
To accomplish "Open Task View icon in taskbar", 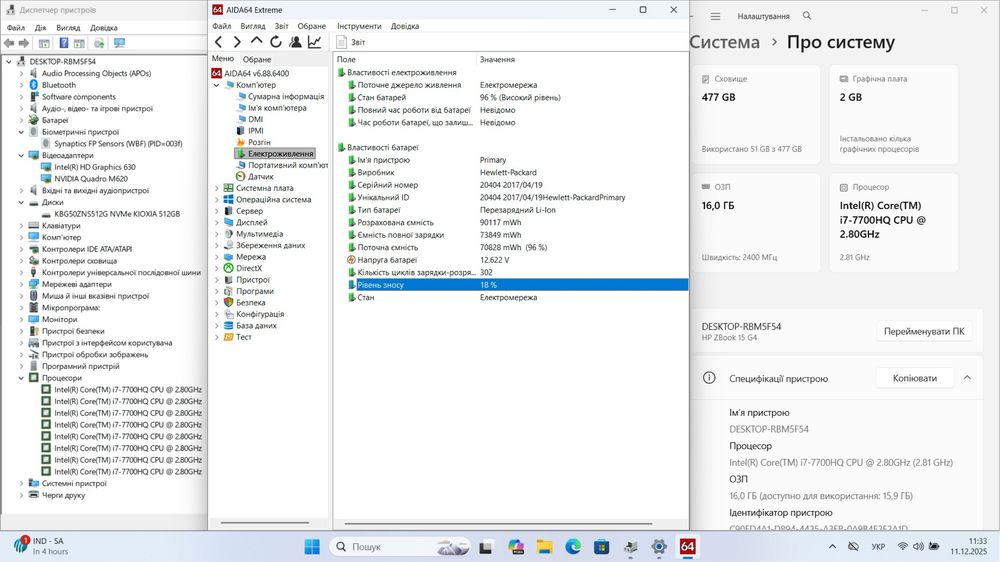I will [486, 547].
